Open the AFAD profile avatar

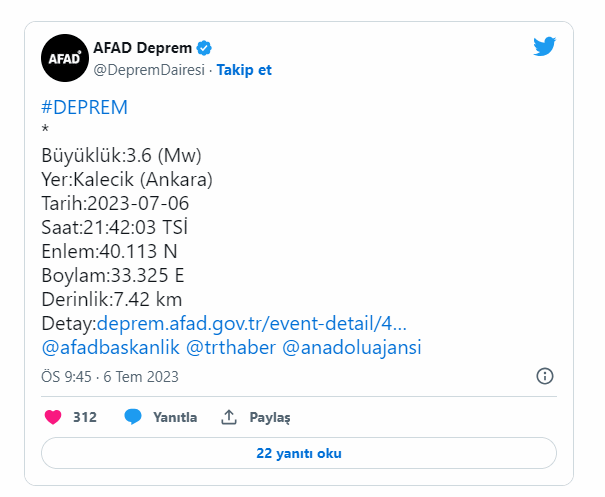(65, 58)
